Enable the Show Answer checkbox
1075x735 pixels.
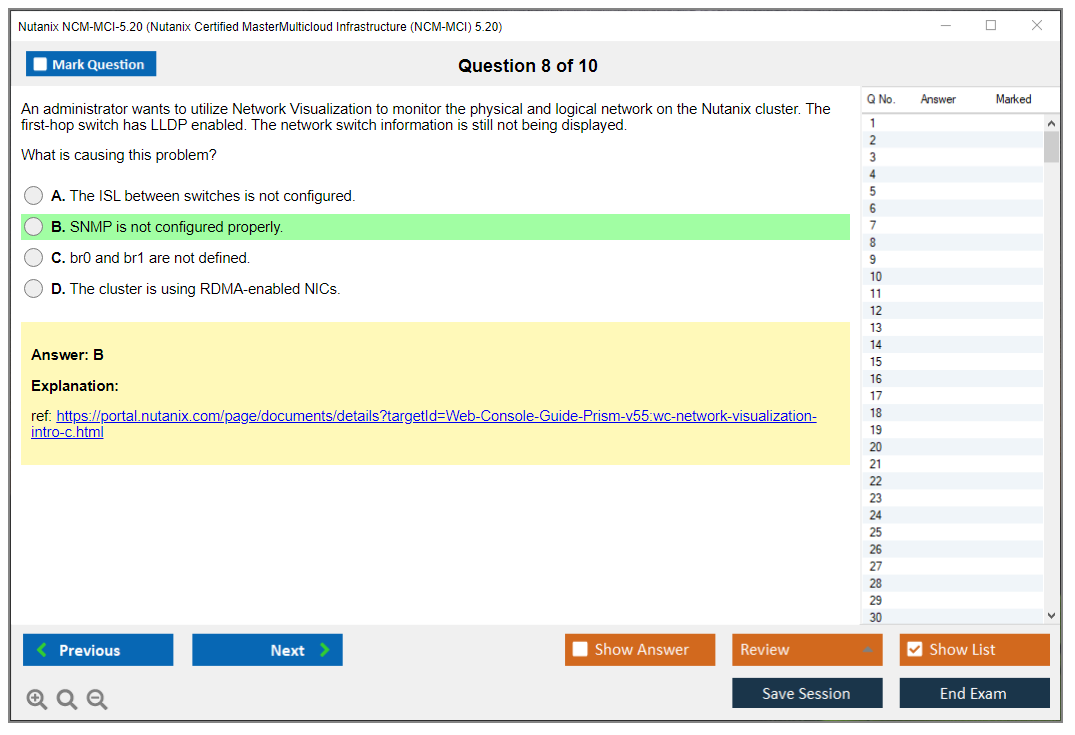click(580, 650)
